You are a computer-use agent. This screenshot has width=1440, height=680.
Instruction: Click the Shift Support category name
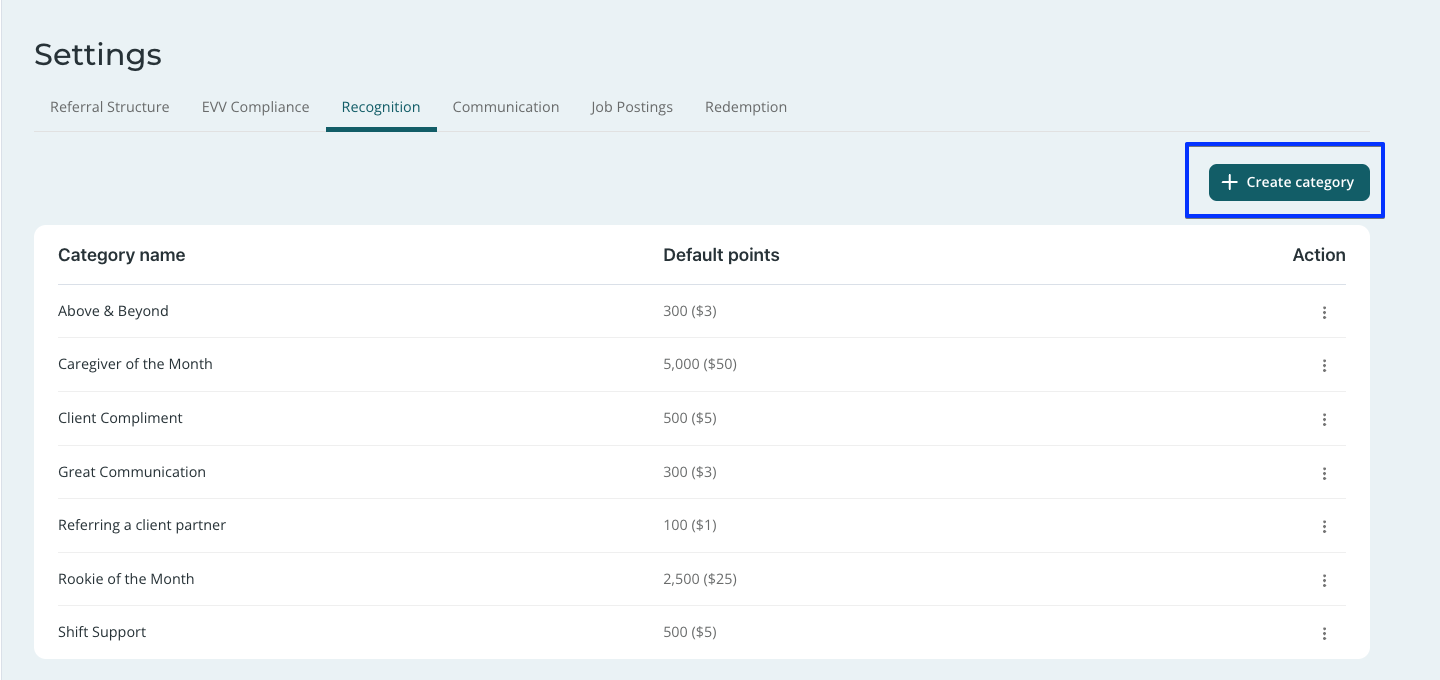pyautogui.click(x=102, y=632)
